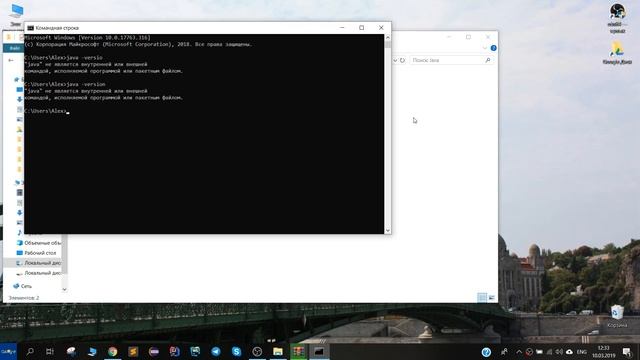Expand the Explorer address history dropdown

[x=395, y=60]
